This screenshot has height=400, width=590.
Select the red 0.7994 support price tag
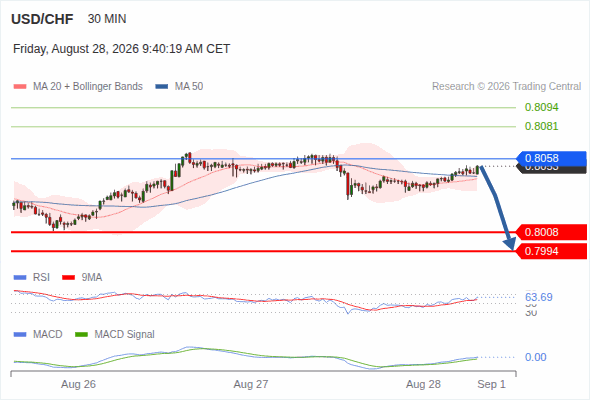(x=551, y=251)
